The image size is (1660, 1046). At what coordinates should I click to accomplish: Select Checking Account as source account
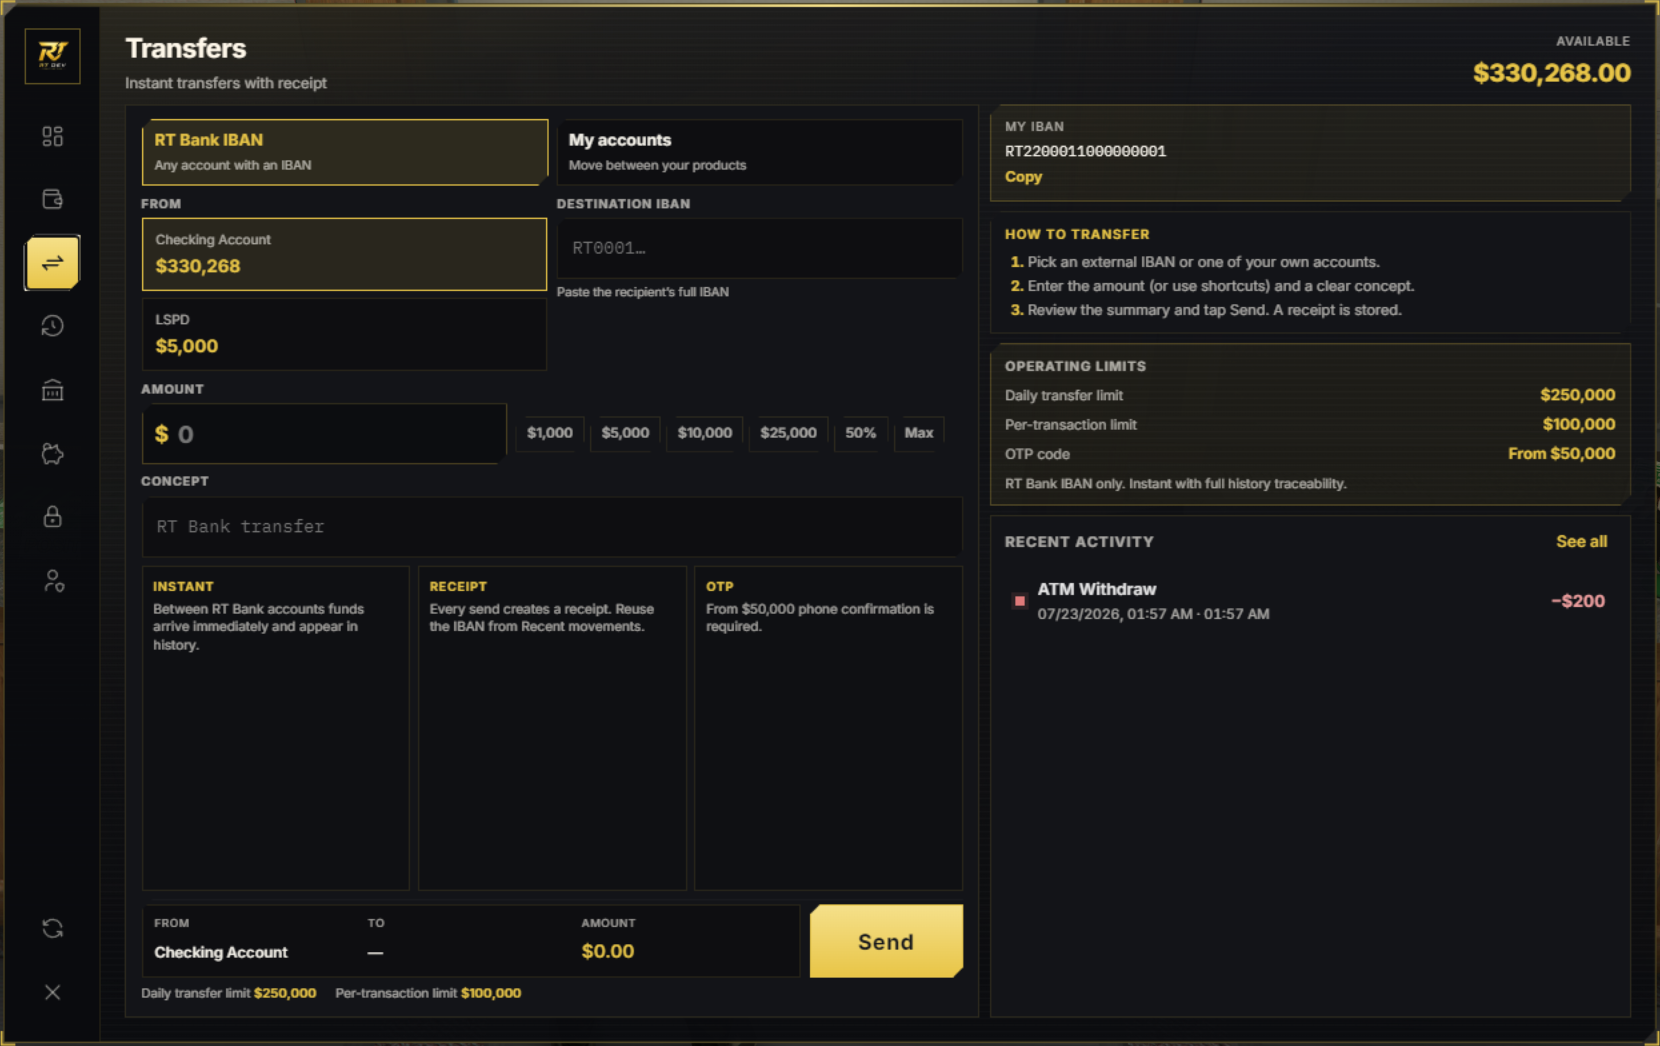tap(344, 254)
